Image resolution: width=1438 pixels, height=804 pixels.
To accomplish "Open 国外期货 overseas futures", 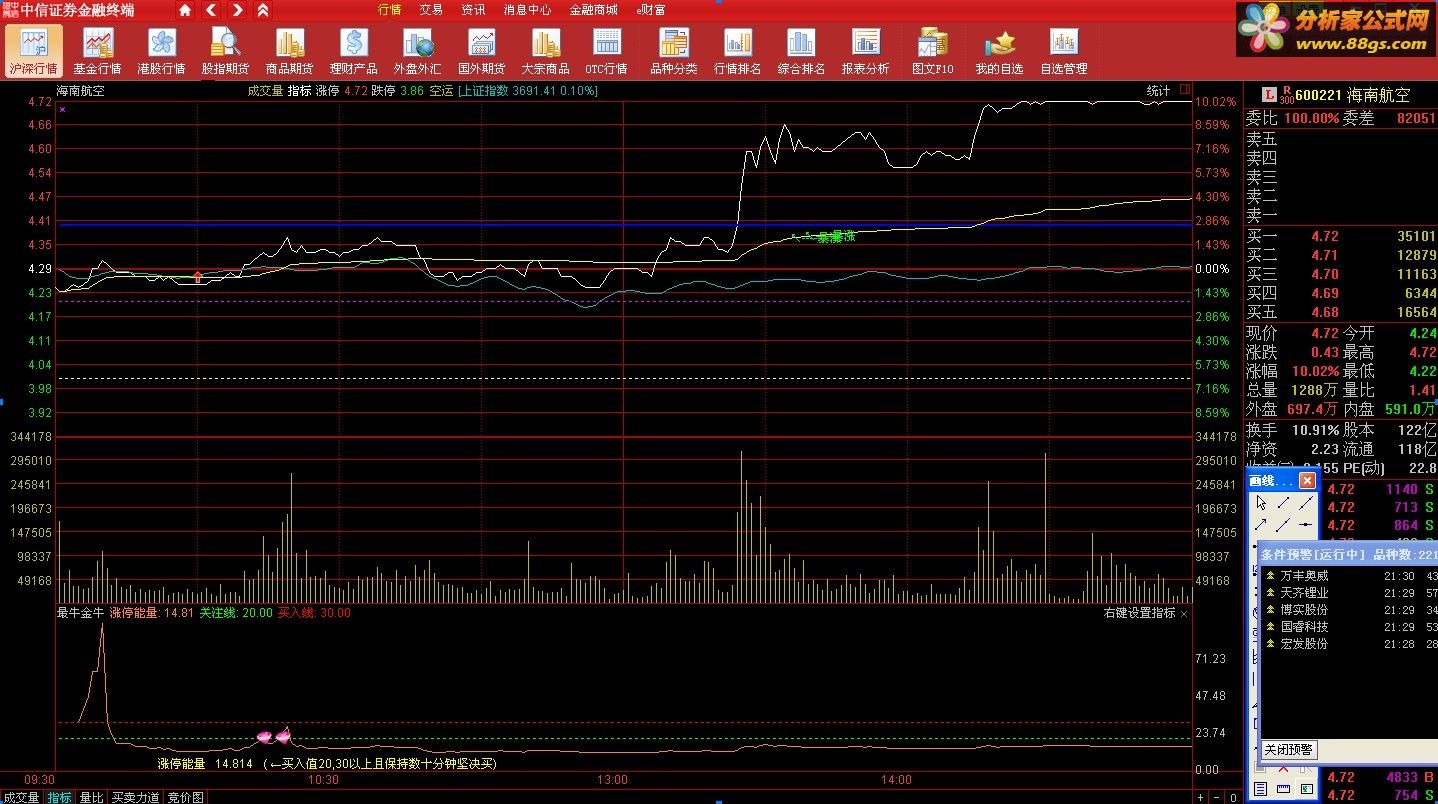I will 481,52.
